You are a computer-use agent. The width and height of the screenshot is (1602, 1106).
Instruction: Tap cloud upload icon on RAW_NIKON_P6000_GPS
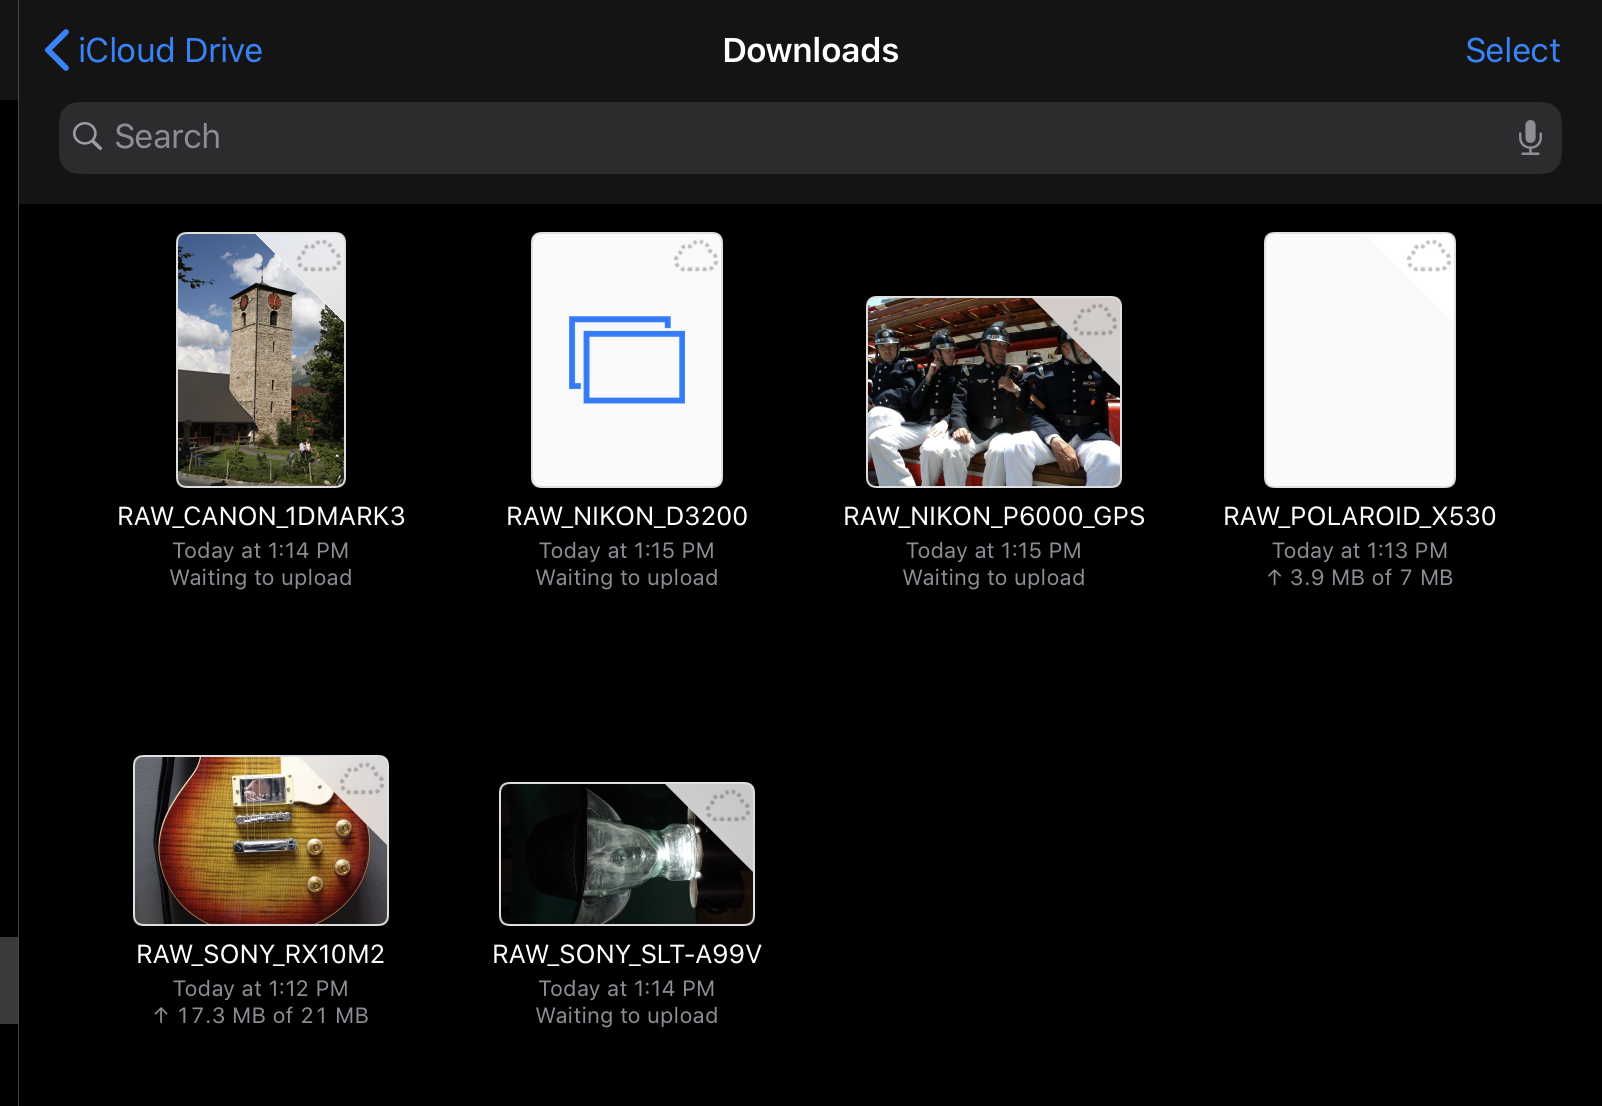click(x=1095, y=321)
